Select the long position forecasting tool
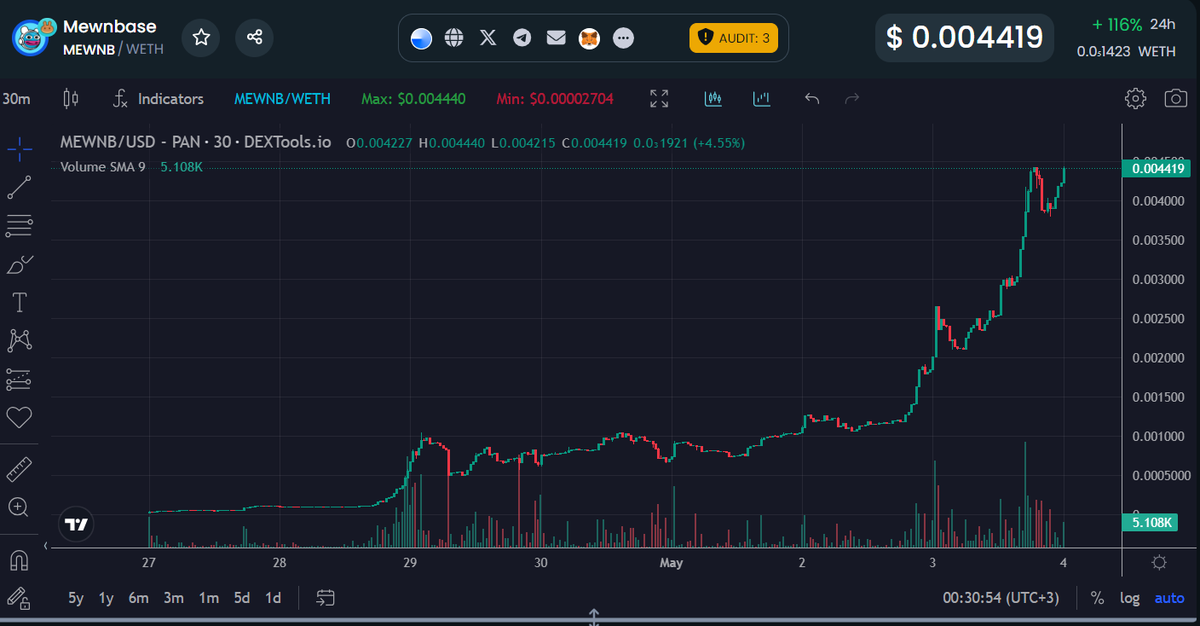The image size is (1200, 626). pos(19,379)
